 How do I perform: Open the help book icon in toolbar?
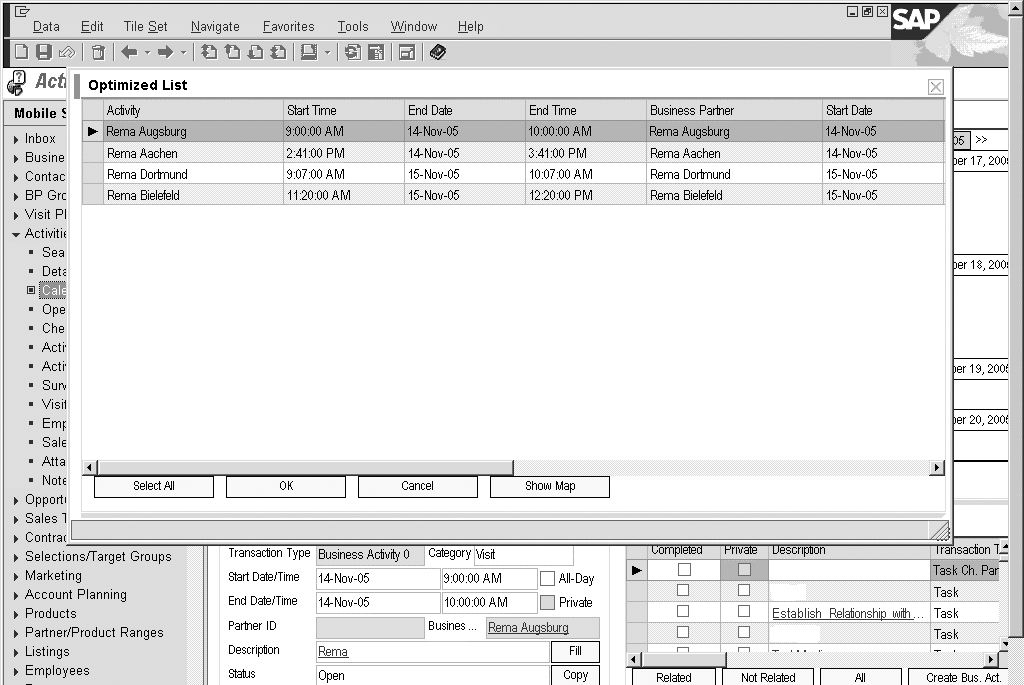click(438, 52)
